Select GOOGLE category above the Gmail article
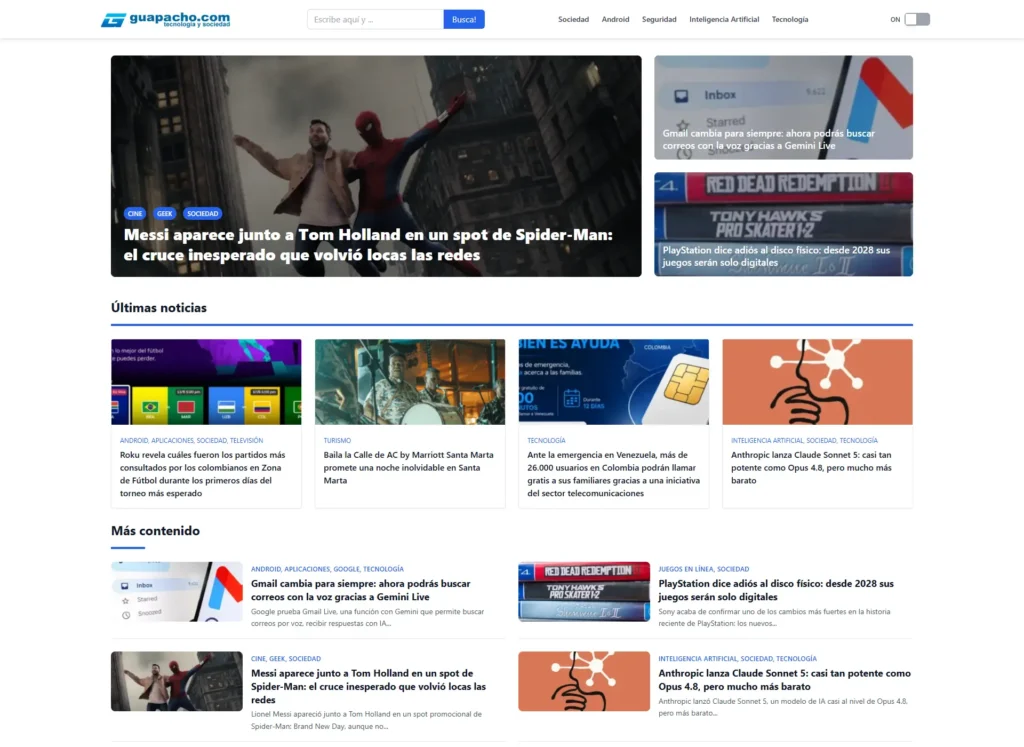 point(346,569)
